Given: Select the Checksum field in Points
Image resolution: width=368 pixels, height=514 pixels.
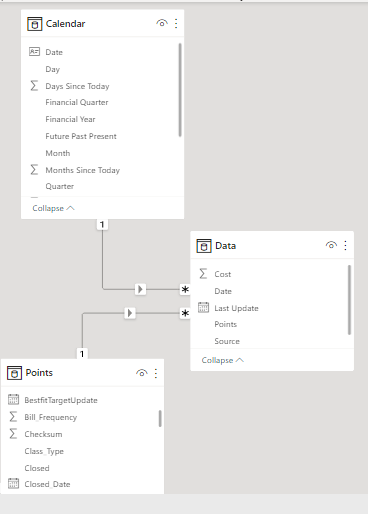Looking at the screenshot, I should coord(43,434).
